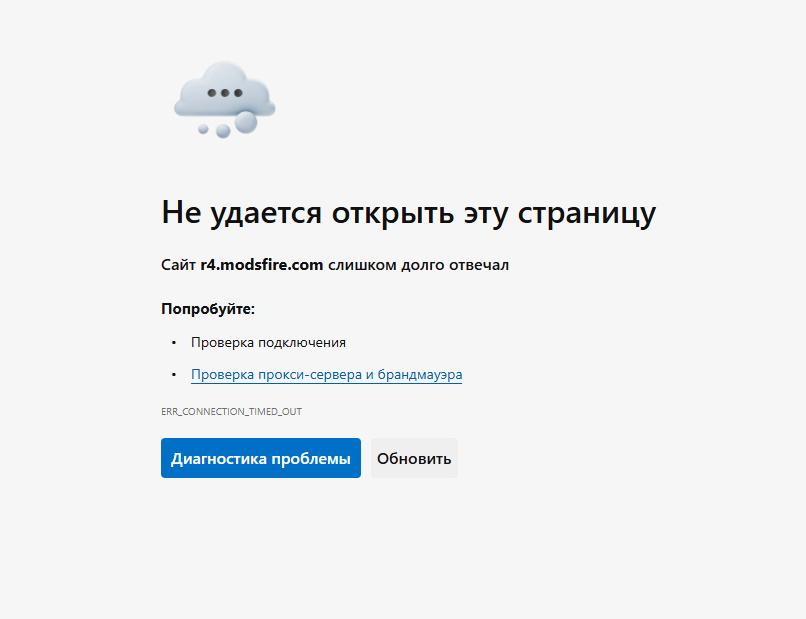Click the bold r4.modsfire.com domain name

pos(261,265)
